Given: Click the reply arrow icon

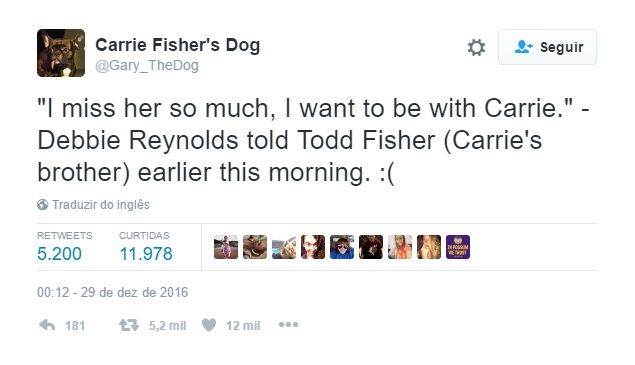Looking at the screenshot, I should point(47,325).
